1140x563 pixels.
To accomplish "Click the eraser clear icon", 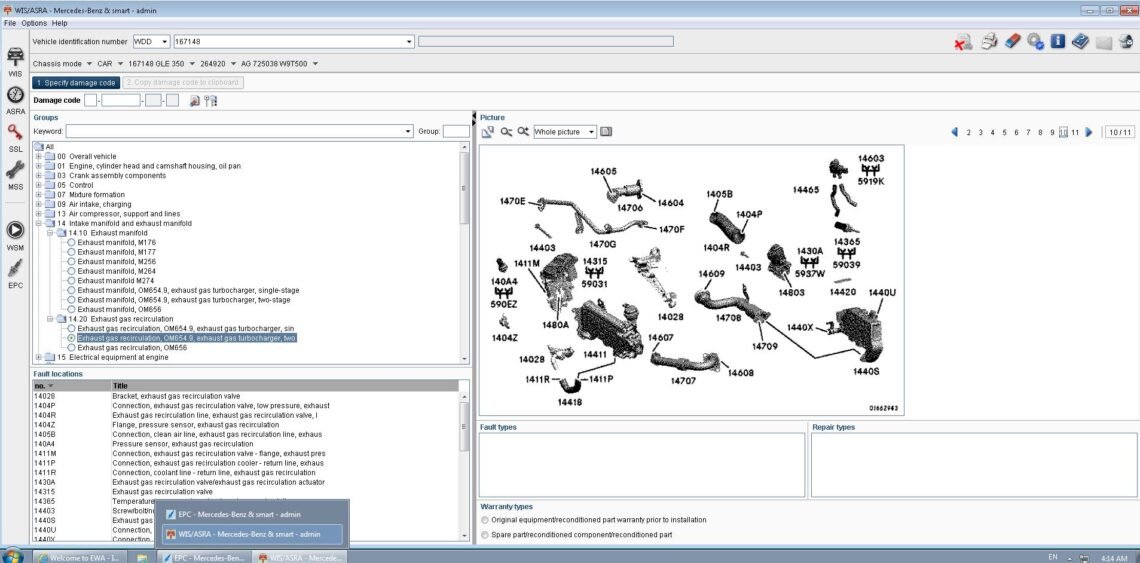I will click(x=1013, y=41).
